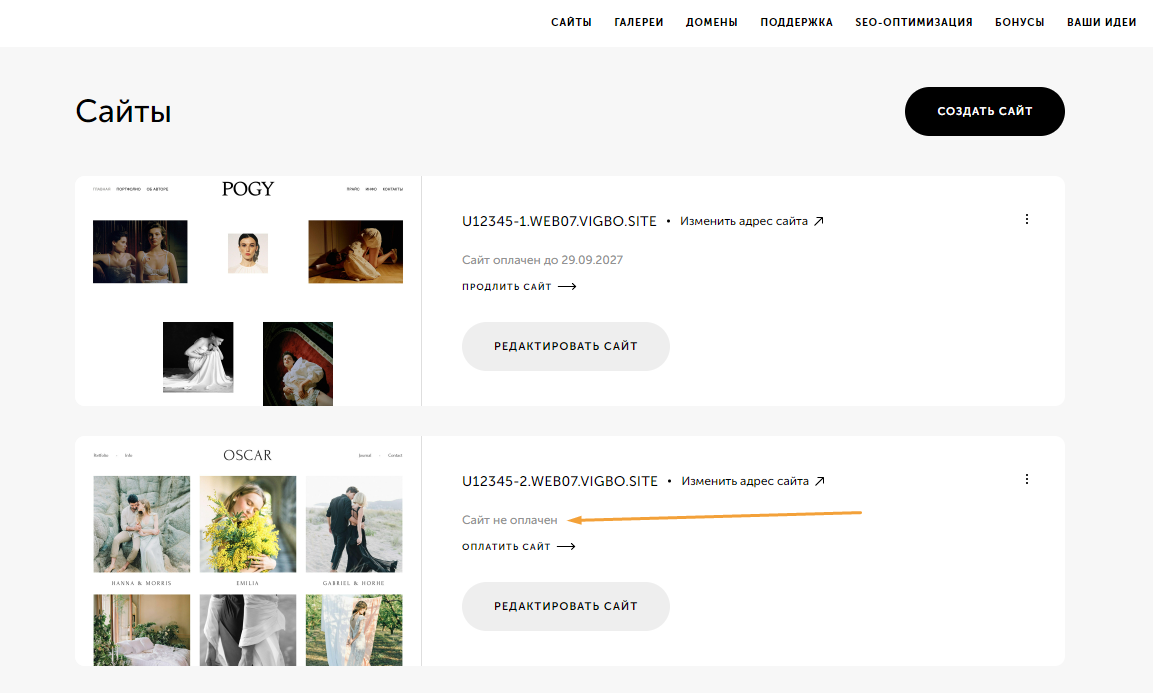The width and height of the screenshot is (1153, 693).
Task: Open Ваши идеи in top navigation
Action: [1101, 22]
